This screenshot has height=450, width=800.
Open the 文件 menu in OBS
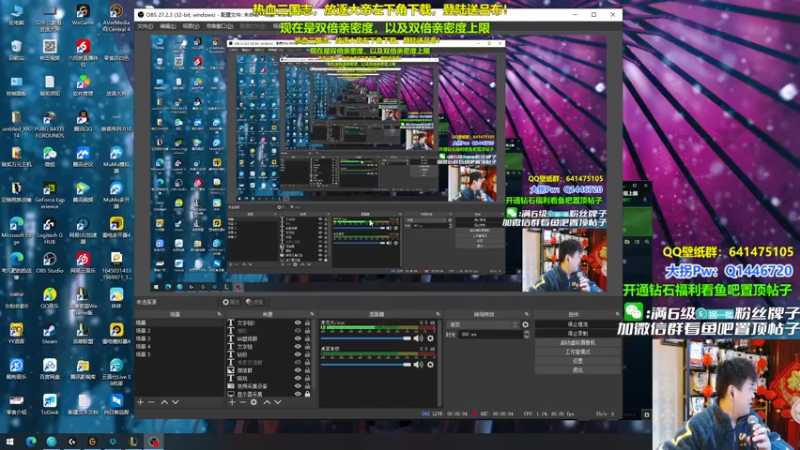click(145, 26)
